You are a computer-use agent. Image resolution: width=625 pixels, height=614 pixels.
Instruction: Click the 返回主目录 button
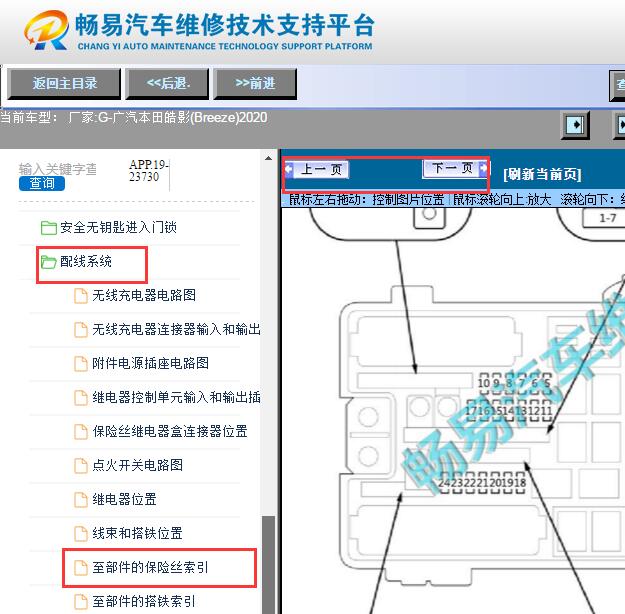pyautogui.click(x=64, y=83)
